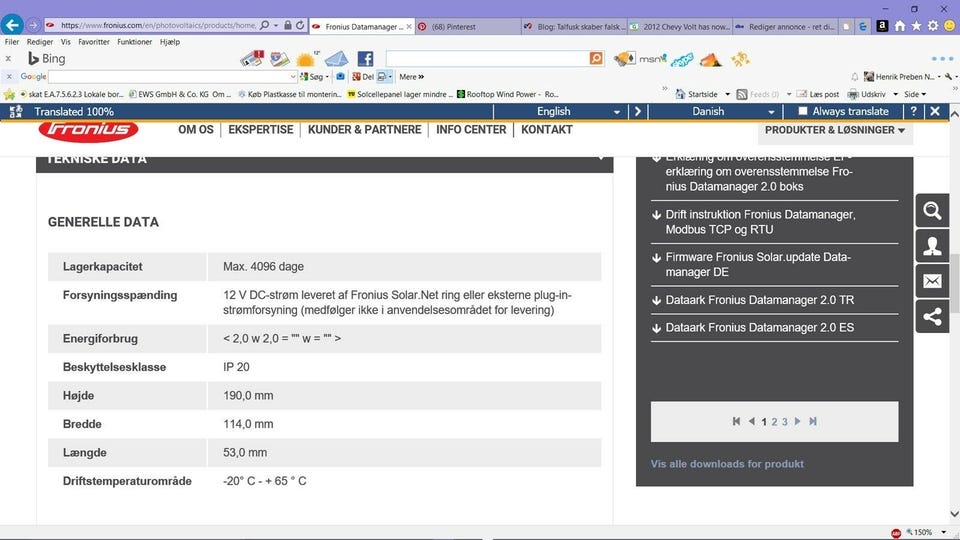The height and width of the screenshot is (540, 960).
Task: Expand Mere chevron in Google toolbar
Action: point(411,77)
